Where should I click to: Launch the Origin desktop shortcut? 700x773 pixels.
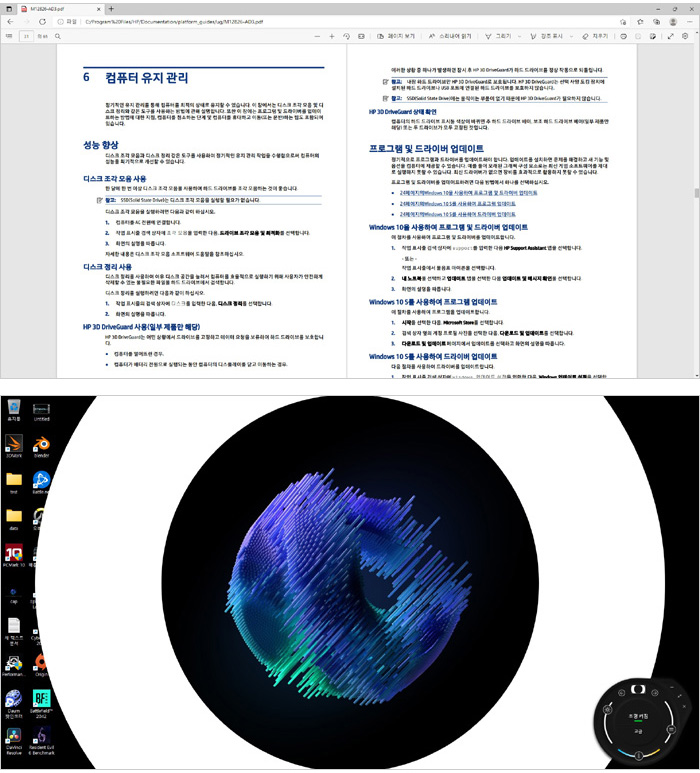click(x=41, y=665)
